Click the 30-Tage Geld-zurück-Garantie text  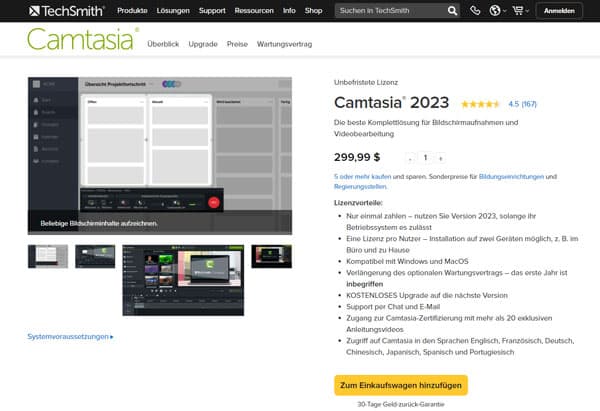(401, 404)
